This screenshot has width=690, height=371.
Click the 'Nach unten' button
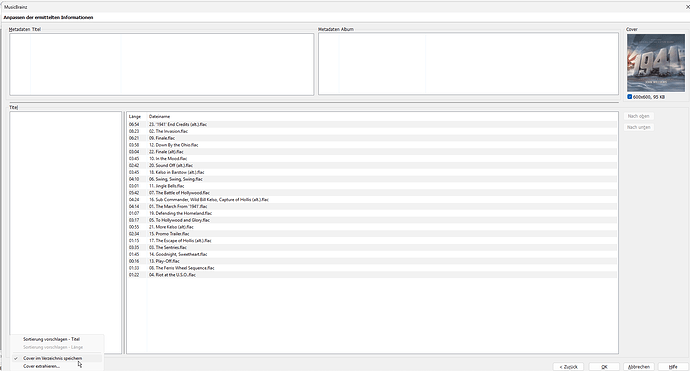(639, 127)
